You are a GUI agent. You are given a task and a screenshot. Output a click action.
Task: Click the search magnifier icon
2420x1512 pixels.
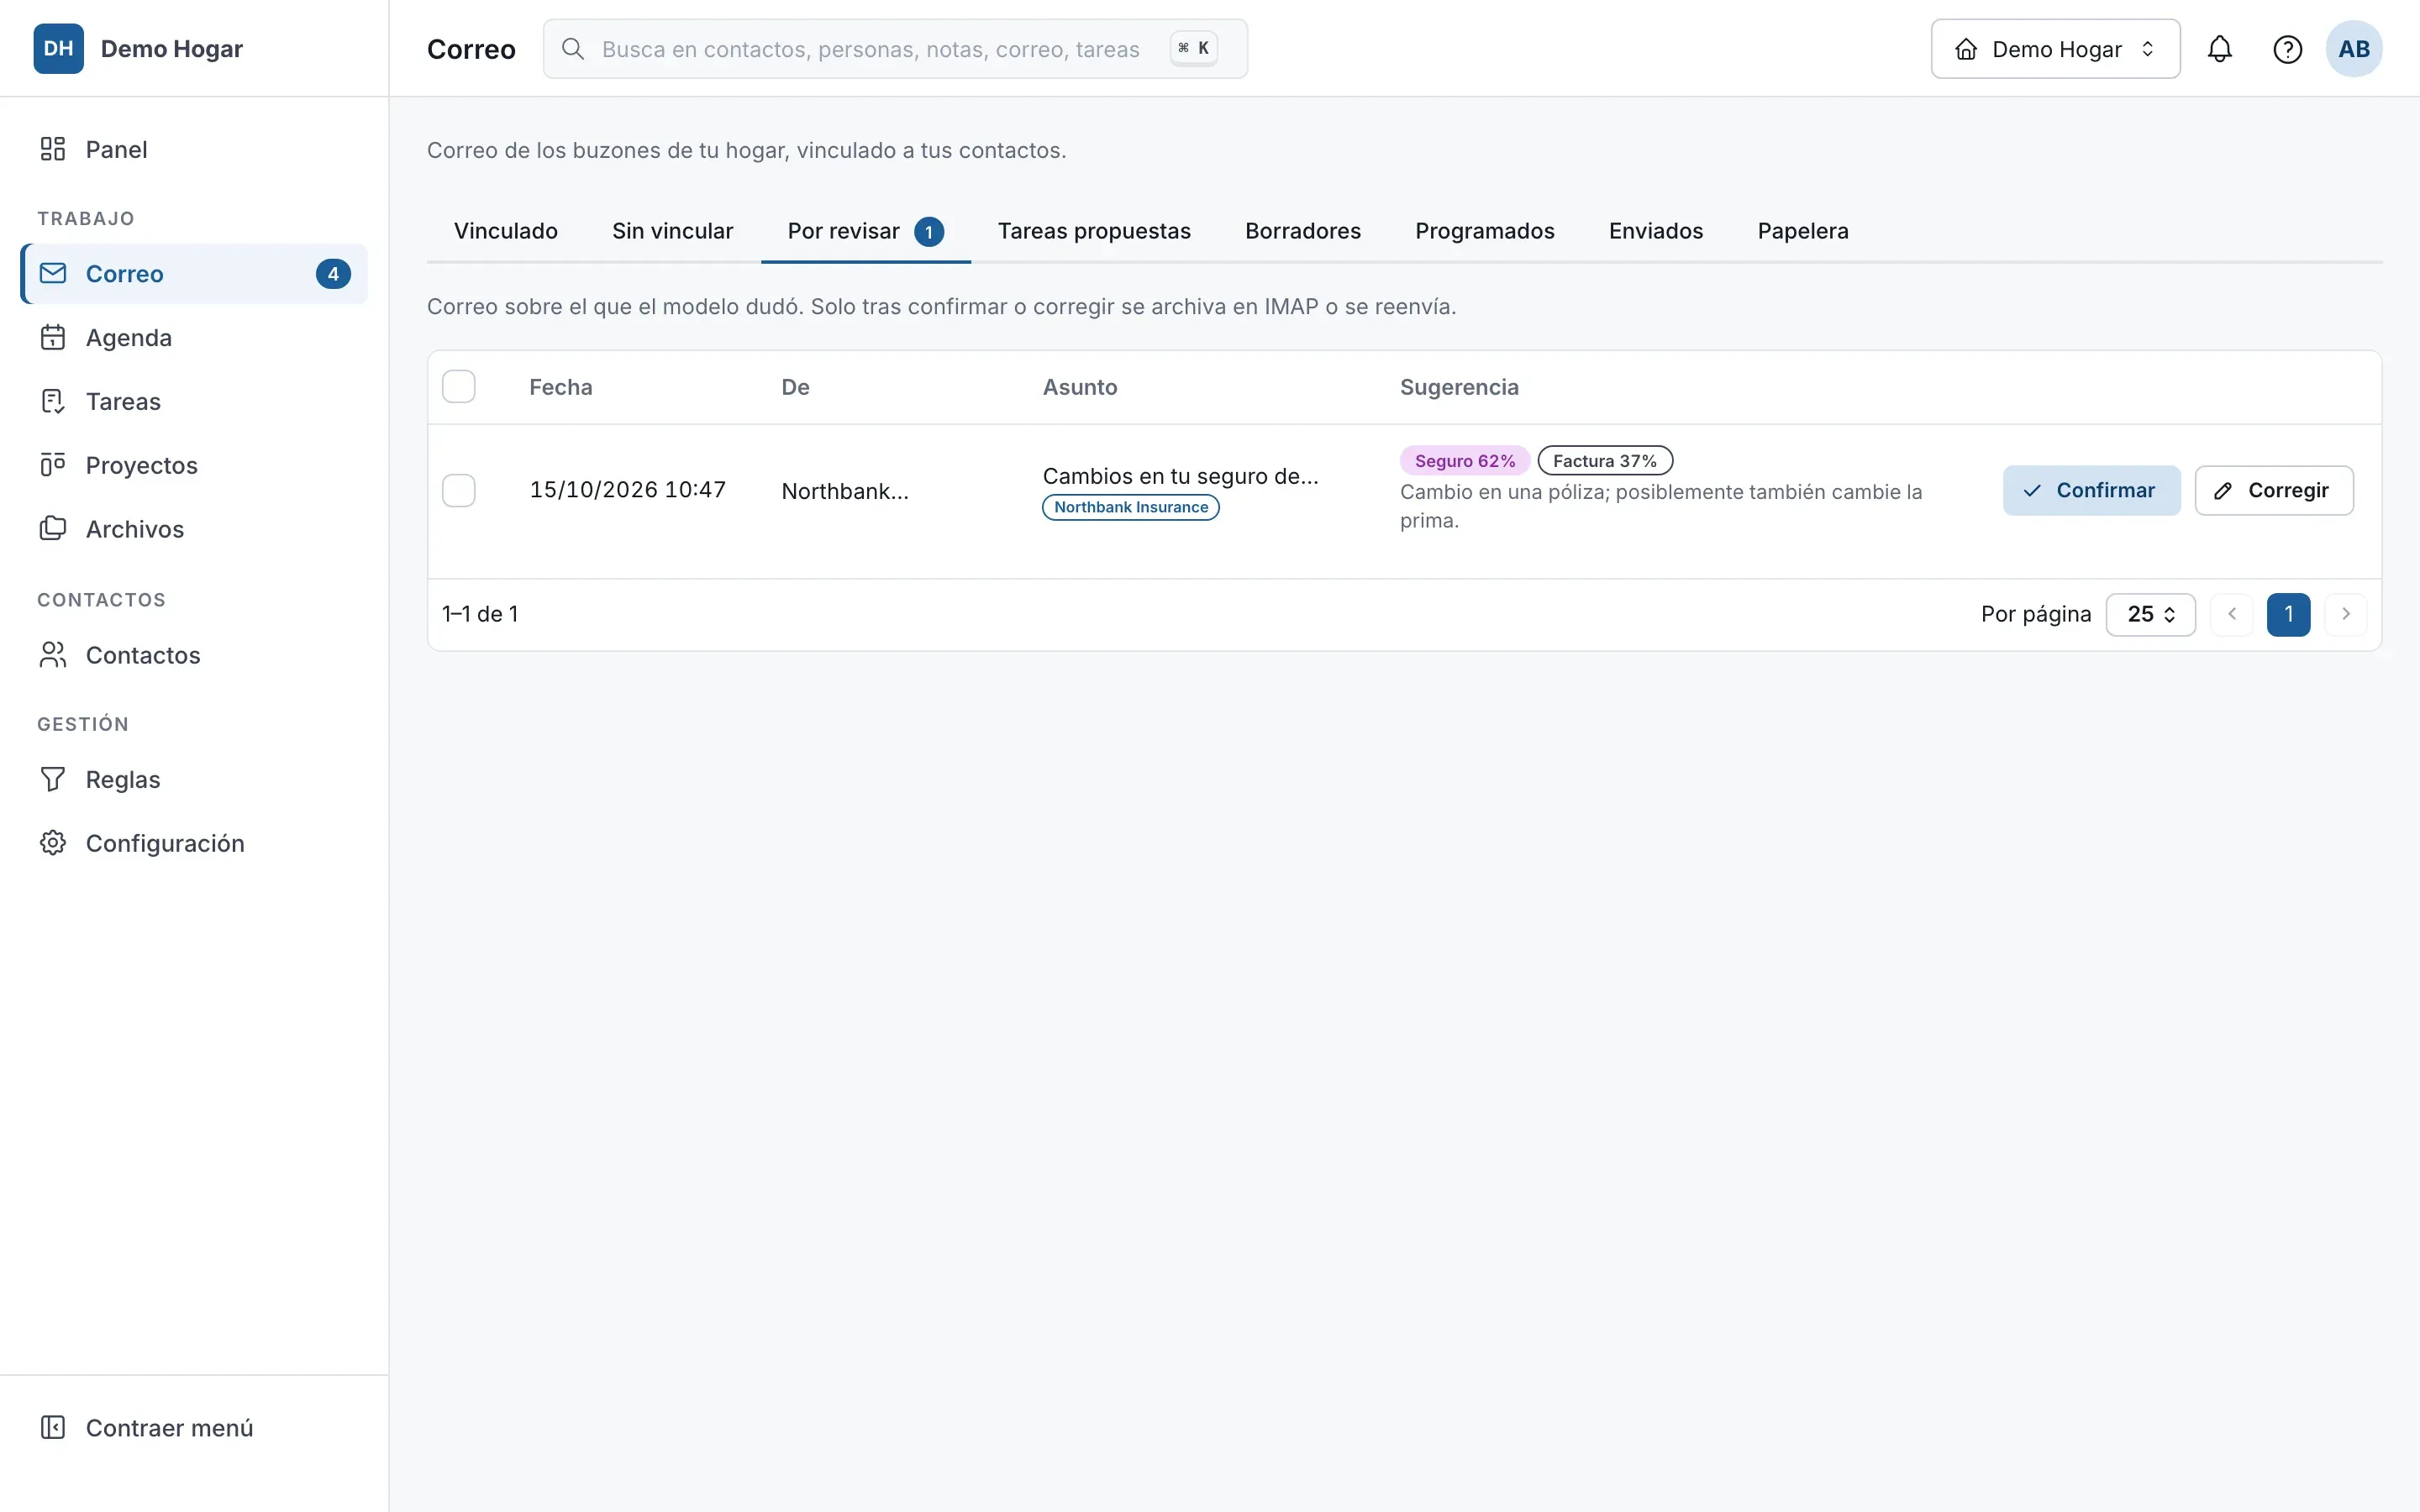(x=573, y=49)
